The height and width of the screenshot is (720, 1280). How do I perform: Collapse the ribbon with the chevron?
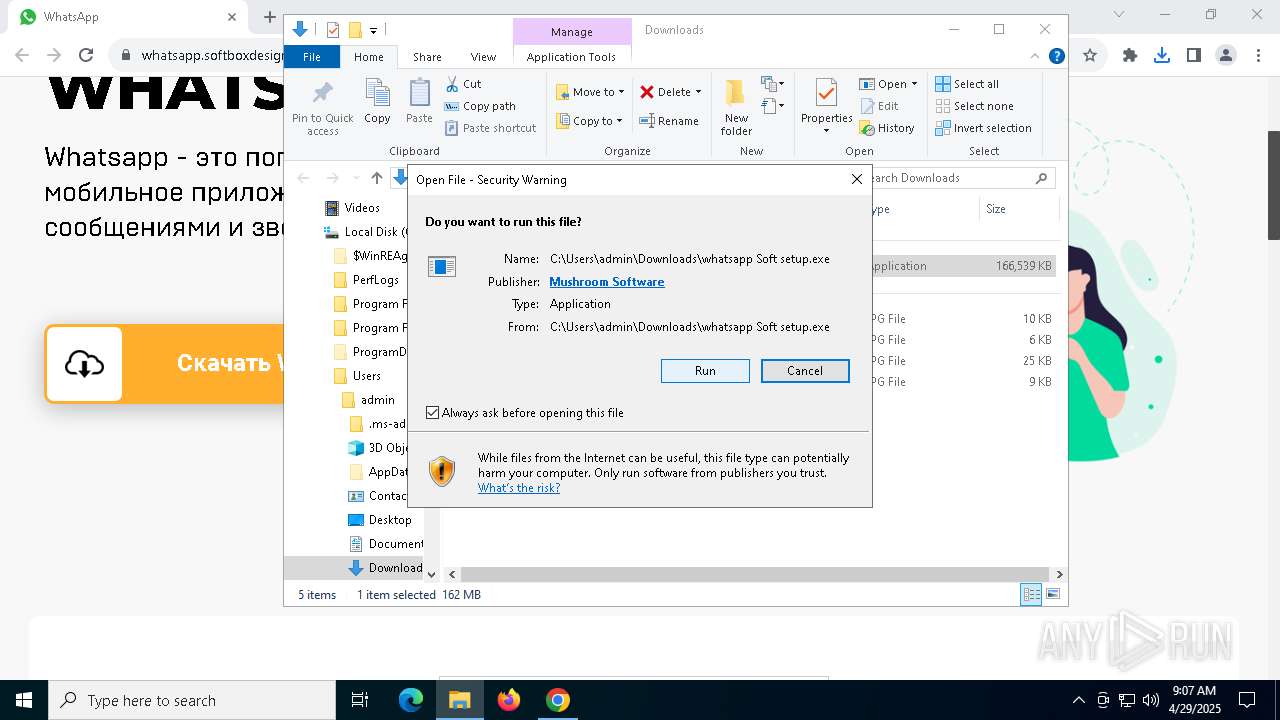coord(1035,57)
